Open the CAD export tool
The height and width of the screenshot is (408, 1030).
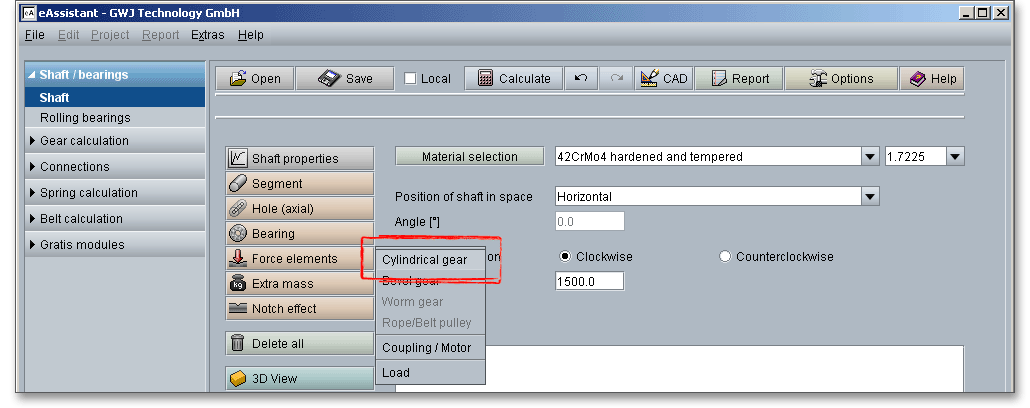663,79
